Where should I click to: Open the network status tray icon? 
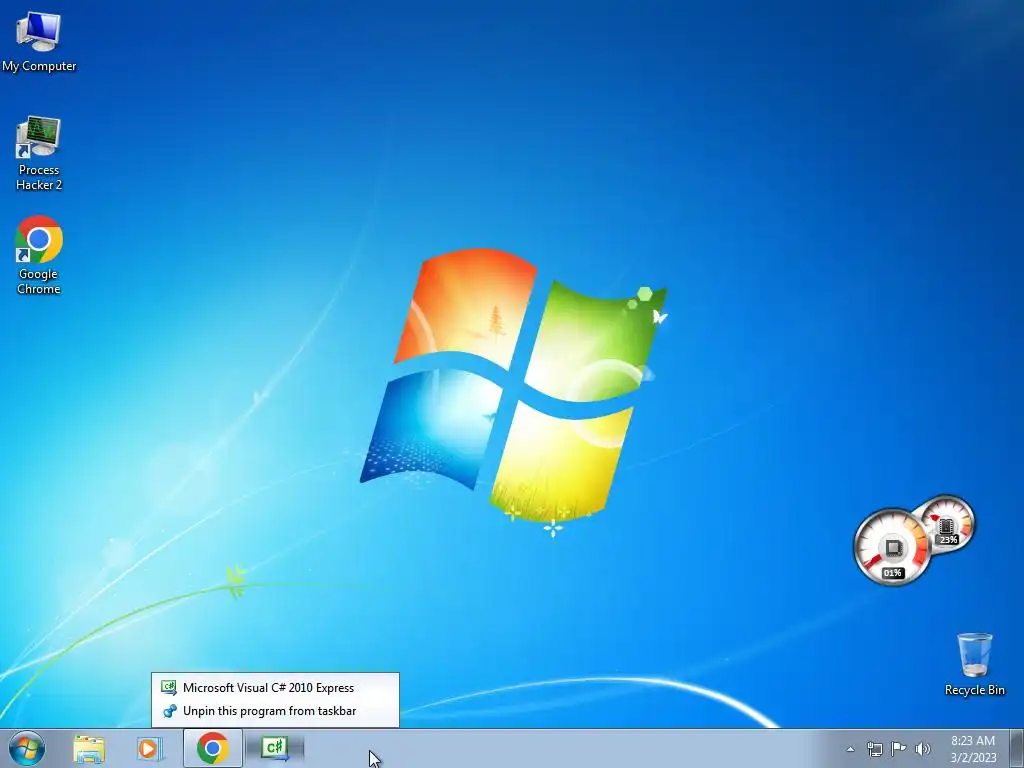pyautogui.click(x=874, y=749)
